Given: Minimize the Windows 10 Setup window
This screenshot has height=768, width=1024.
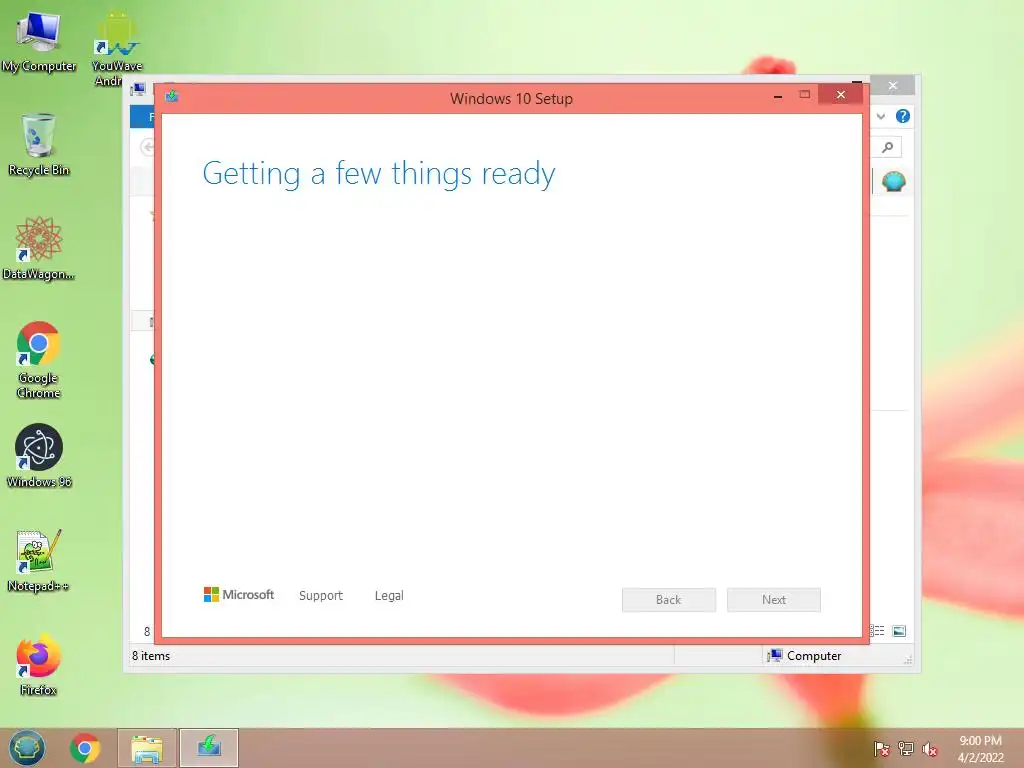Looking at the screenshot, I should [778, 95].
